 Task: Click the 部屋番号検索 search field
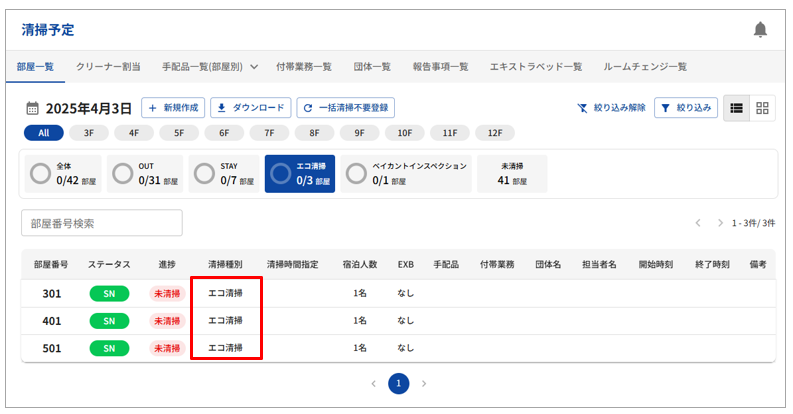102,223
